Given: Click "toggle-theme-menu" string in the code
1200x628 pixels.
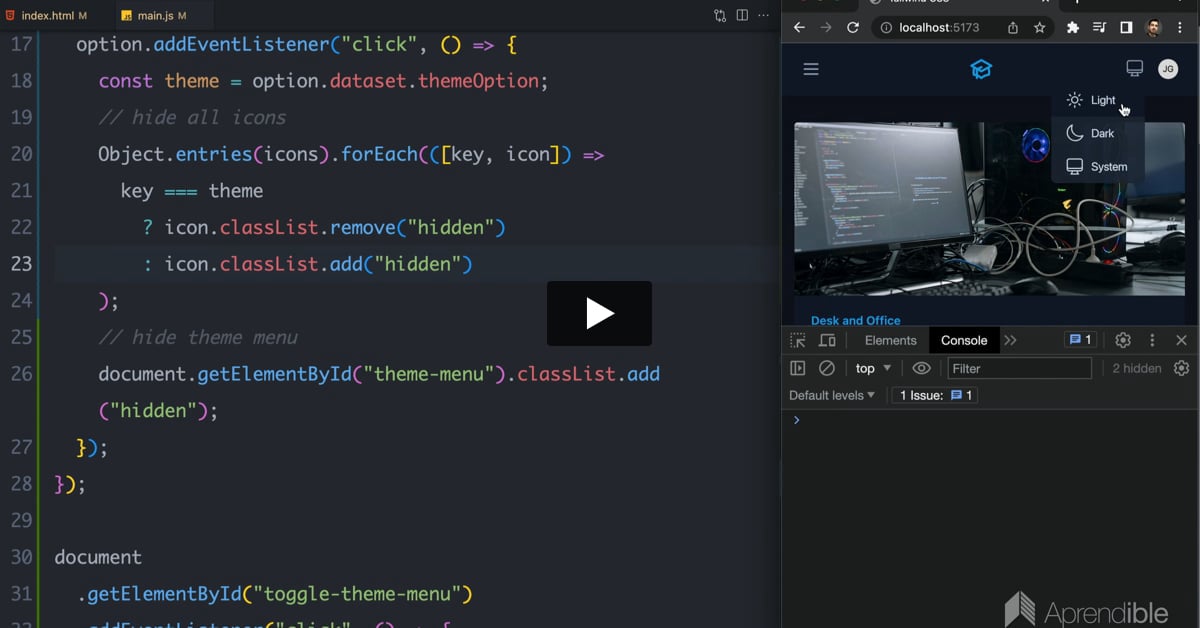Looking at the screenshot, I should [357, 594].
